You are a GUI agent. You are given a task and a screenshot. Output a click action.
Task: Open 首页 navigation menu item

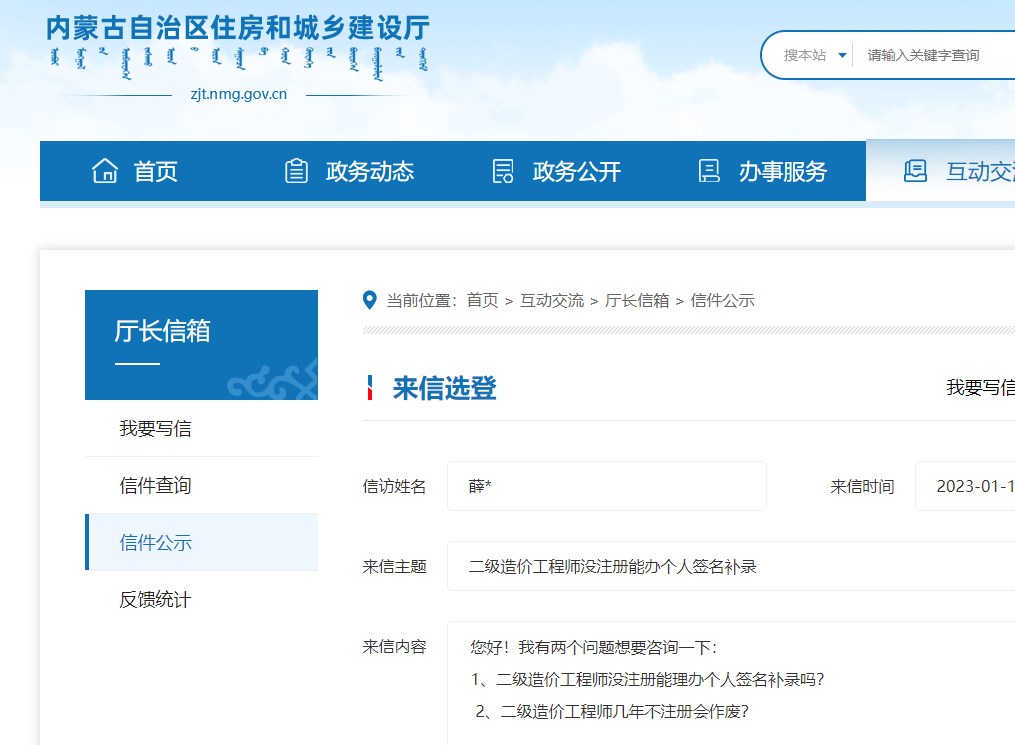[156, 172]
